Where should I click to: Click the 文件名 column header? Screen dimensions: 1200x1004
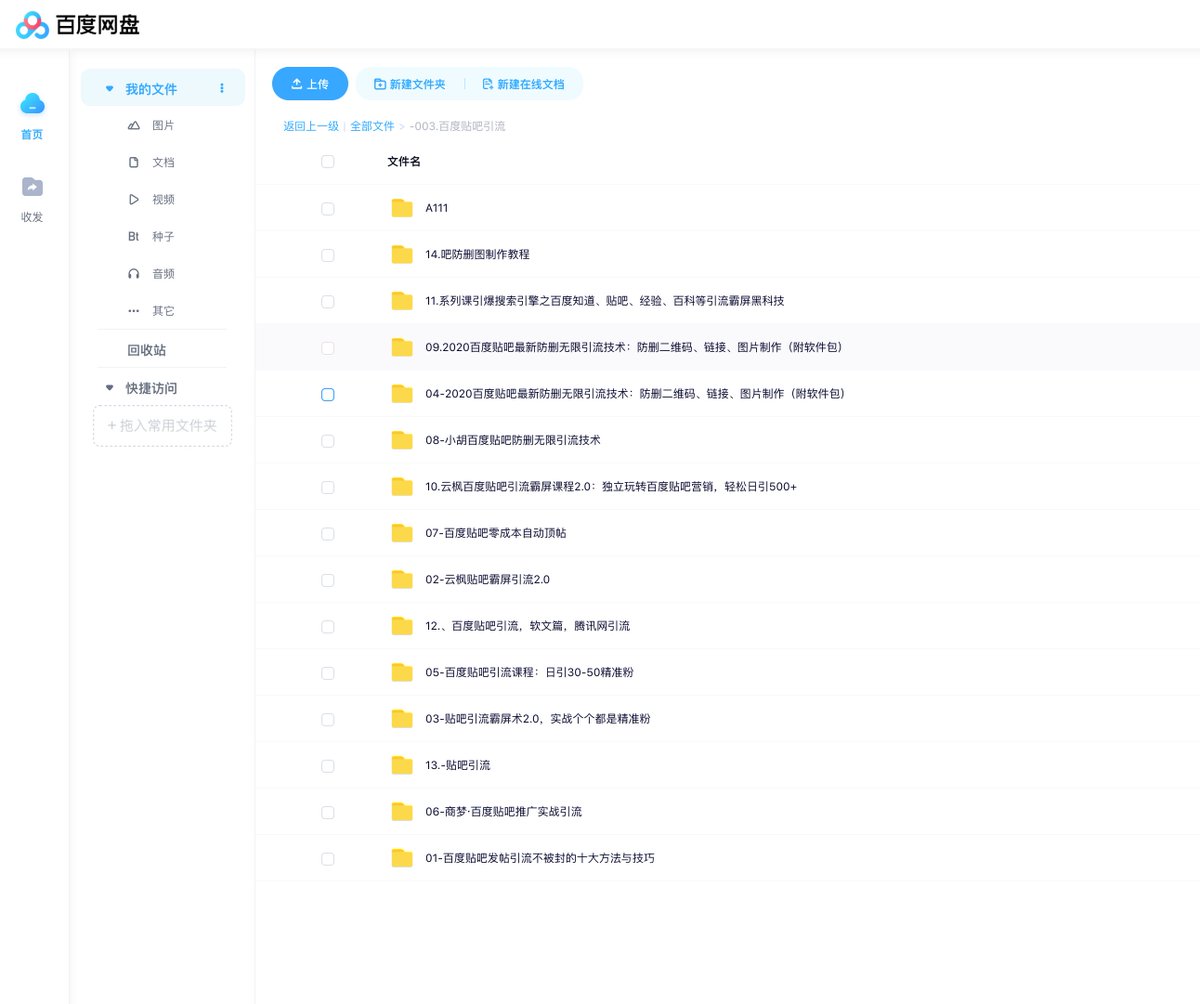click(x=404, y=161)
